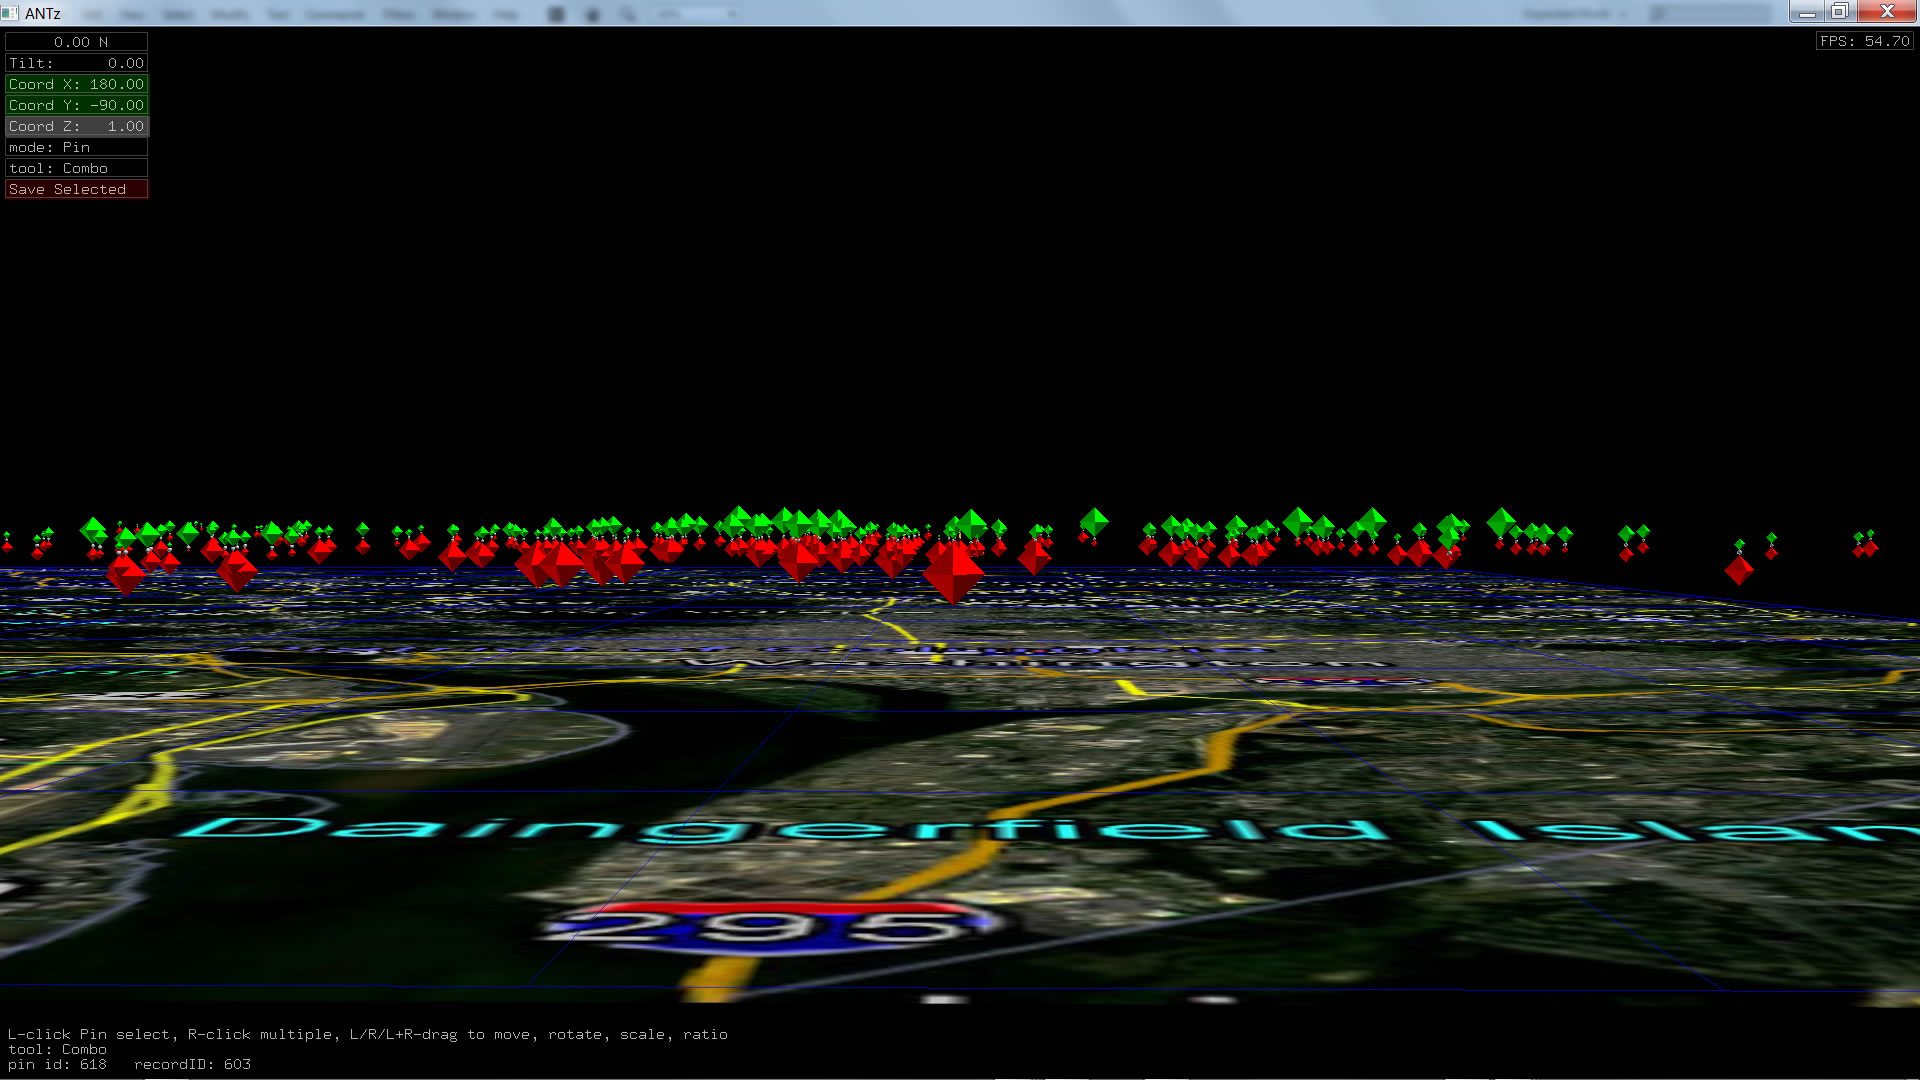
Task: Select the leftmost large green pin
Action: click(x=93, y=528)
